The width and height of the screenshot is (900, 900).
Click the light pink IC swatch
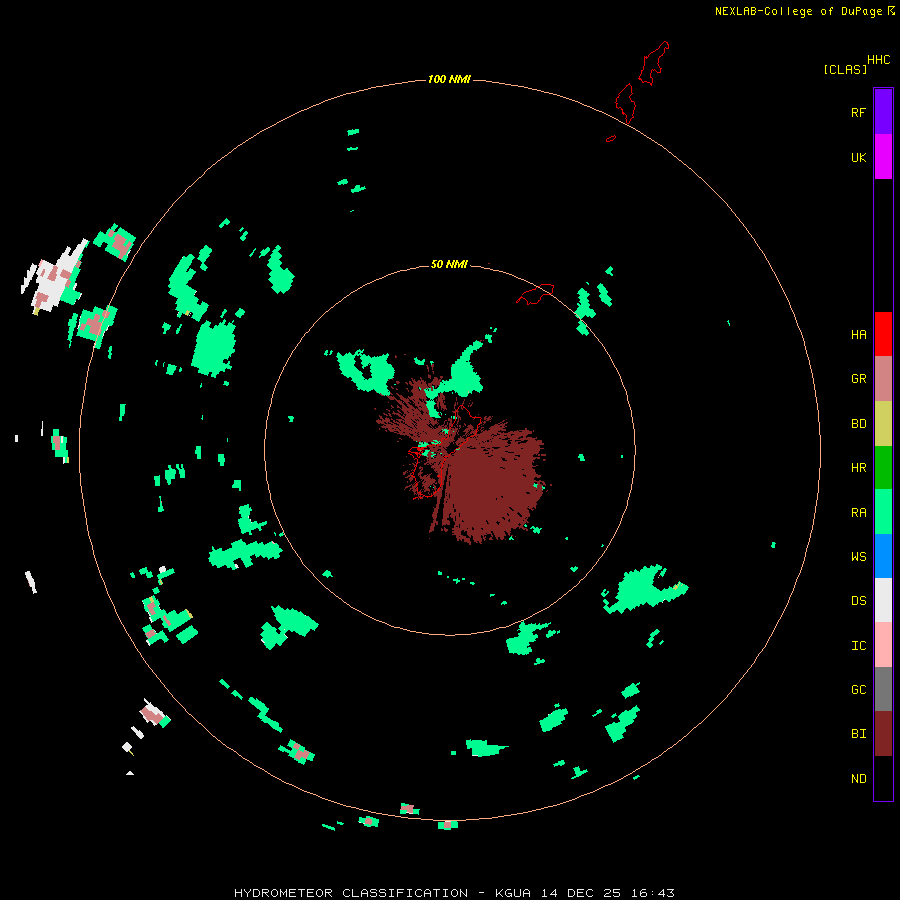[883, 645]
